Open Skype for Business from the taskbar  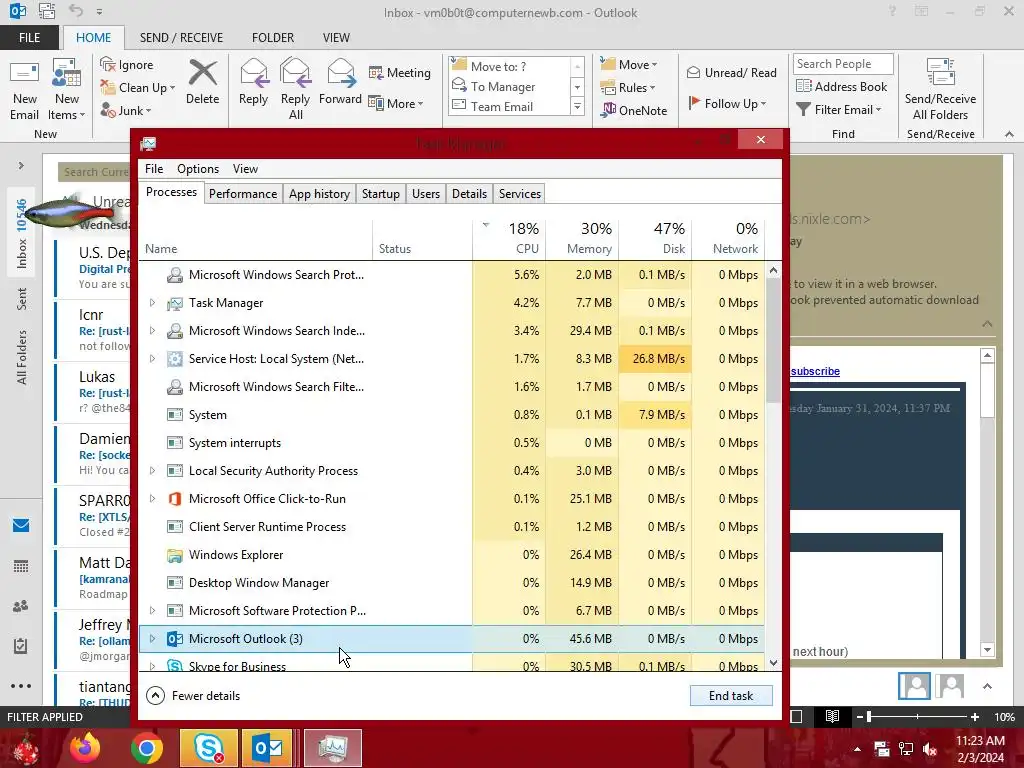tap(208, 748)
